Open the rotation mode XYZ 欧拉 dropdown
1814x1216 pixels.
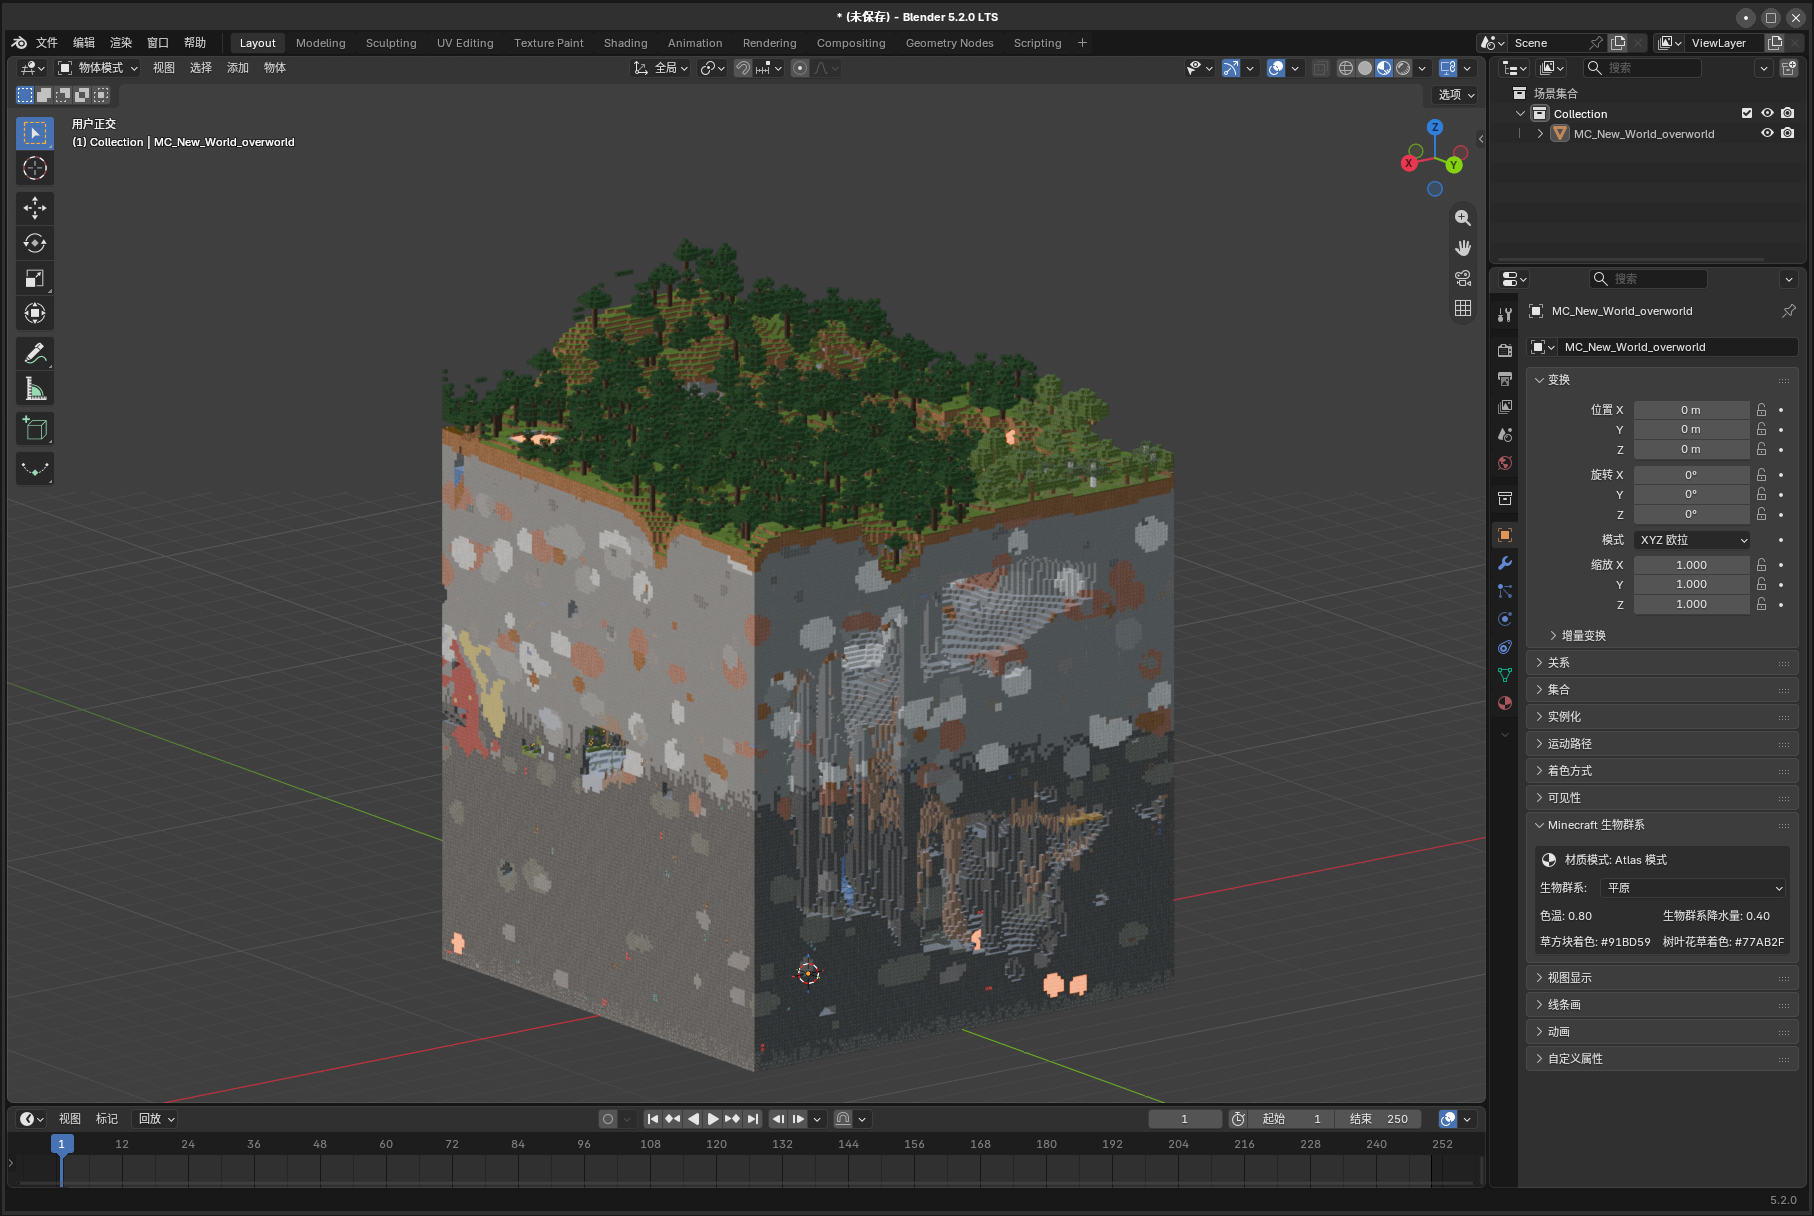coord(1693,540)
